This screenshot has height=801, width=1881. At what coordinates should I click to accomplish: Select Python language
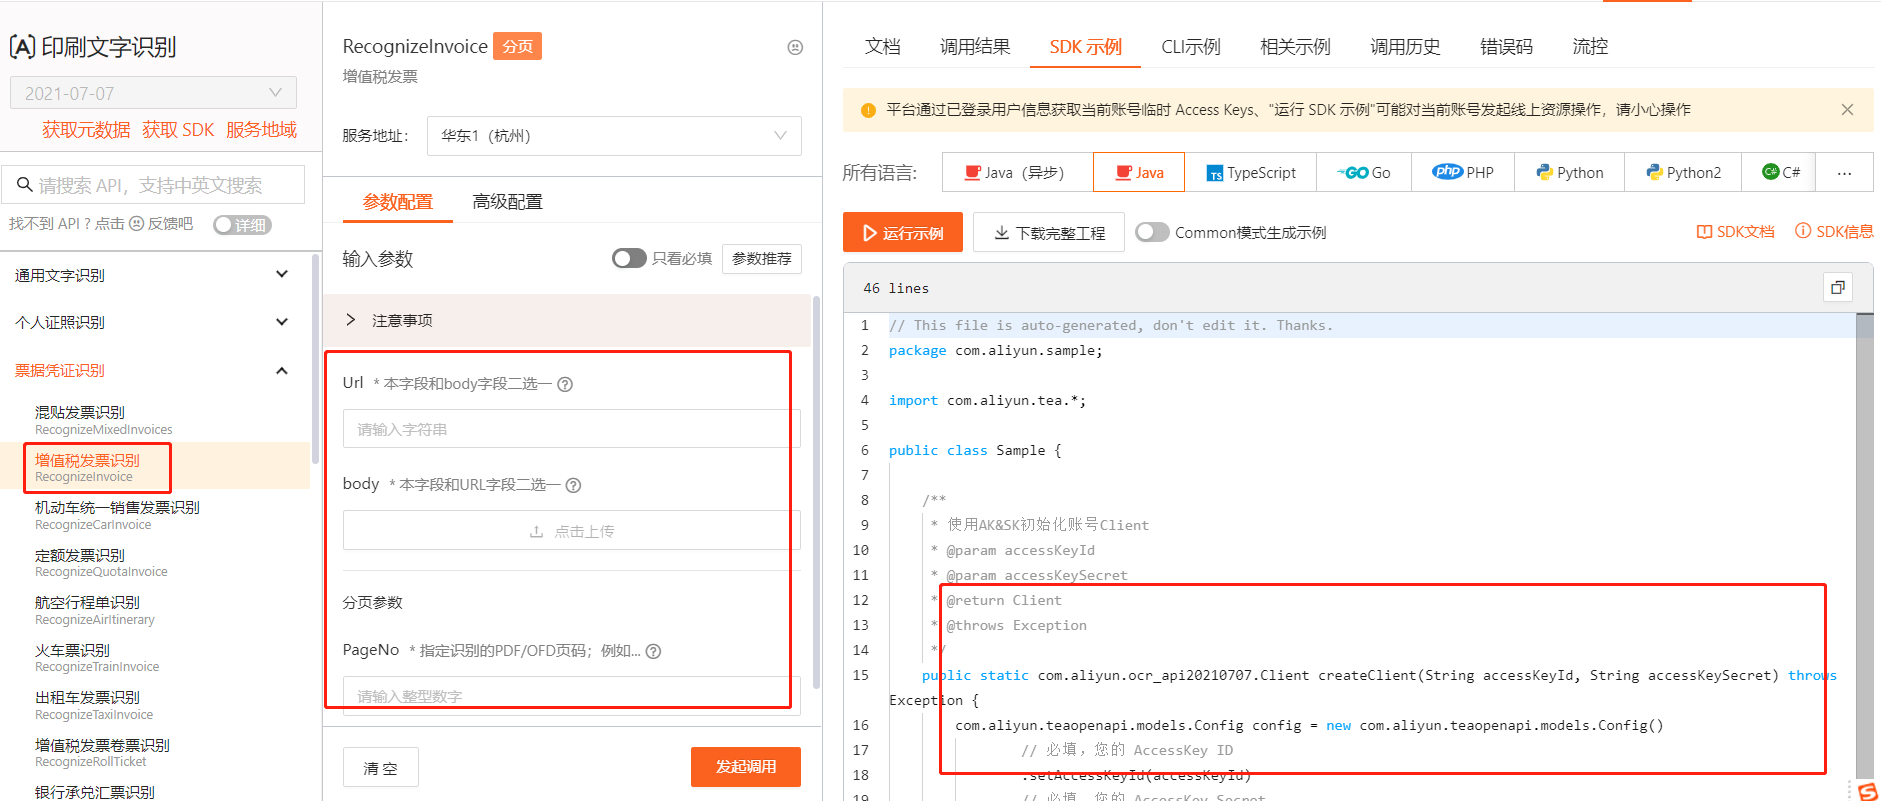point(1569,173)
